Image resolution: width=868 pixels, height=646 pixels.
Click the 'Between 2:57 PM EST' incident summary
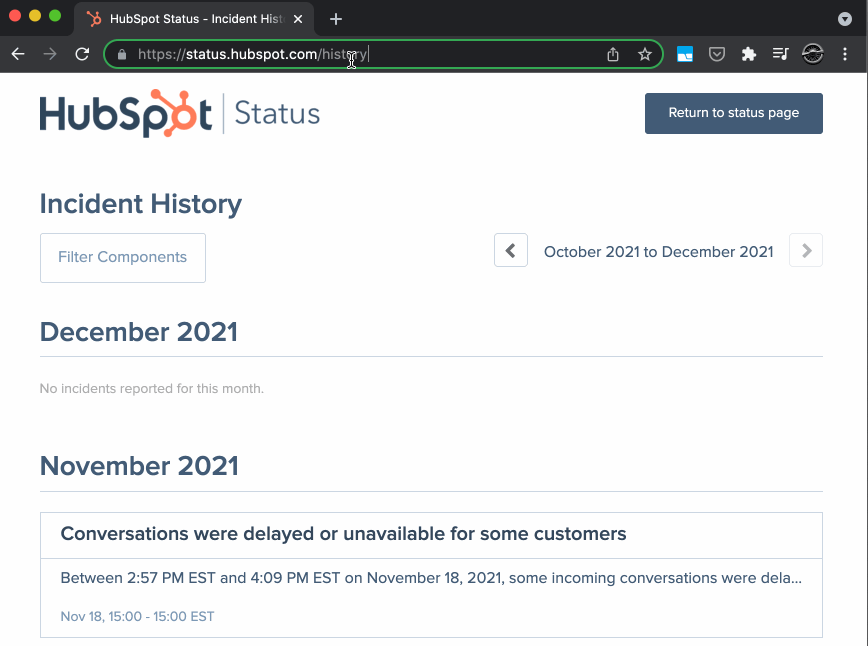coord(431,578)
